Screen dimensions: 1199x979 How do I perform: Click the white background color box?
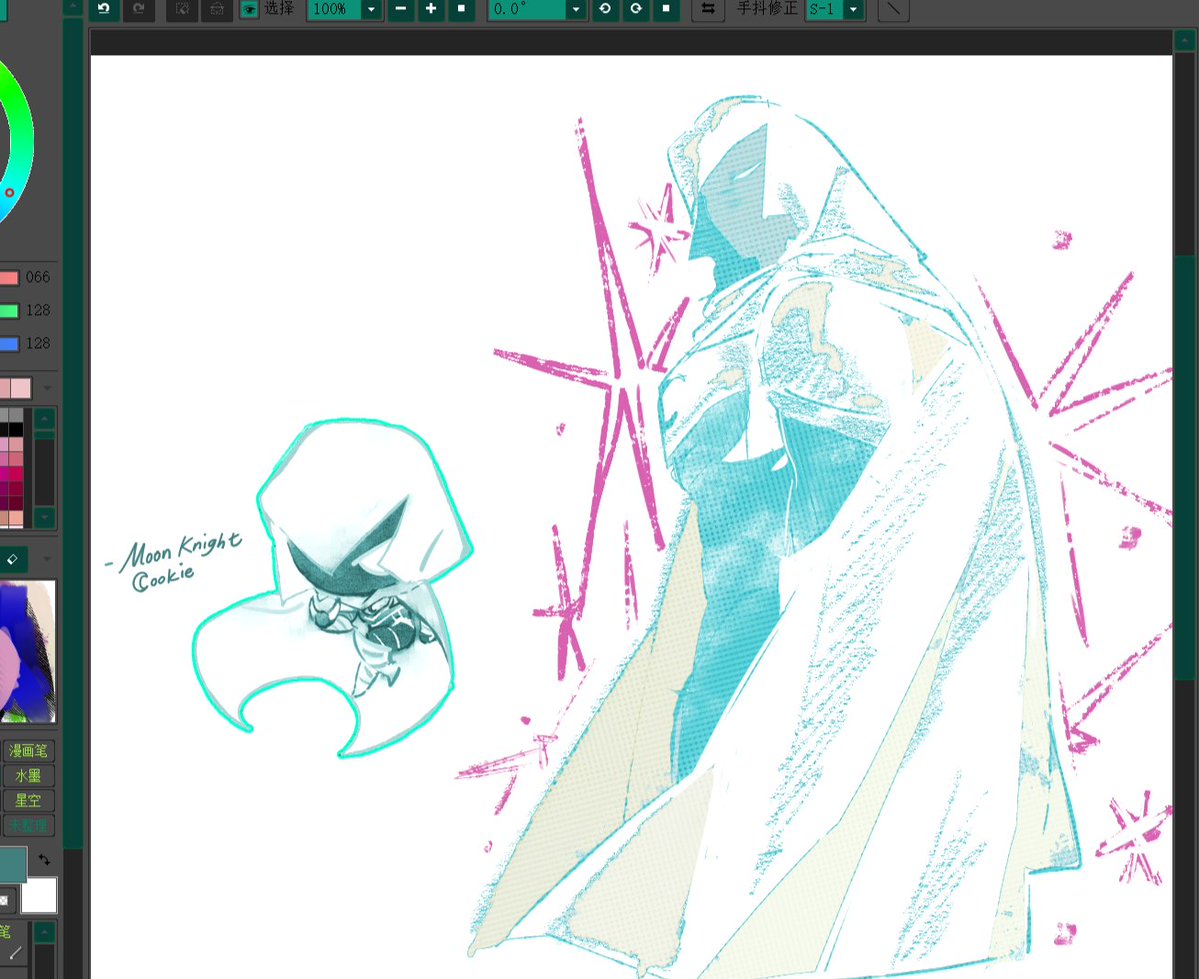pyautogui.click(x=39, y=896)
